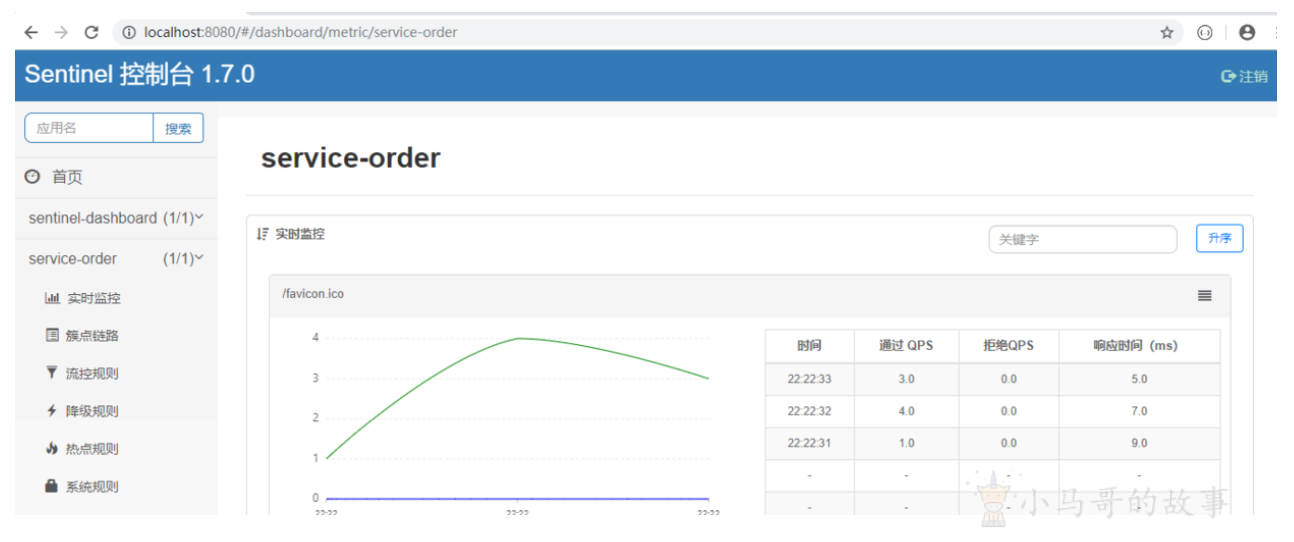Click the 3.0 pass QPS cell
This screenshot has height=542, width=1294.
906,379
